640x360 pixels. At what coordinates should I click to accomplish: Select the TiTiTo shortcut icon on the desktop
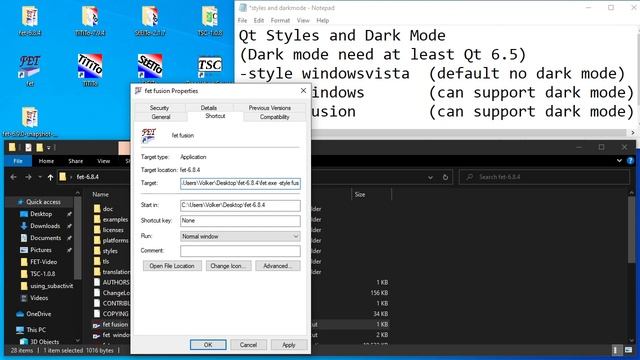[90, 70]
